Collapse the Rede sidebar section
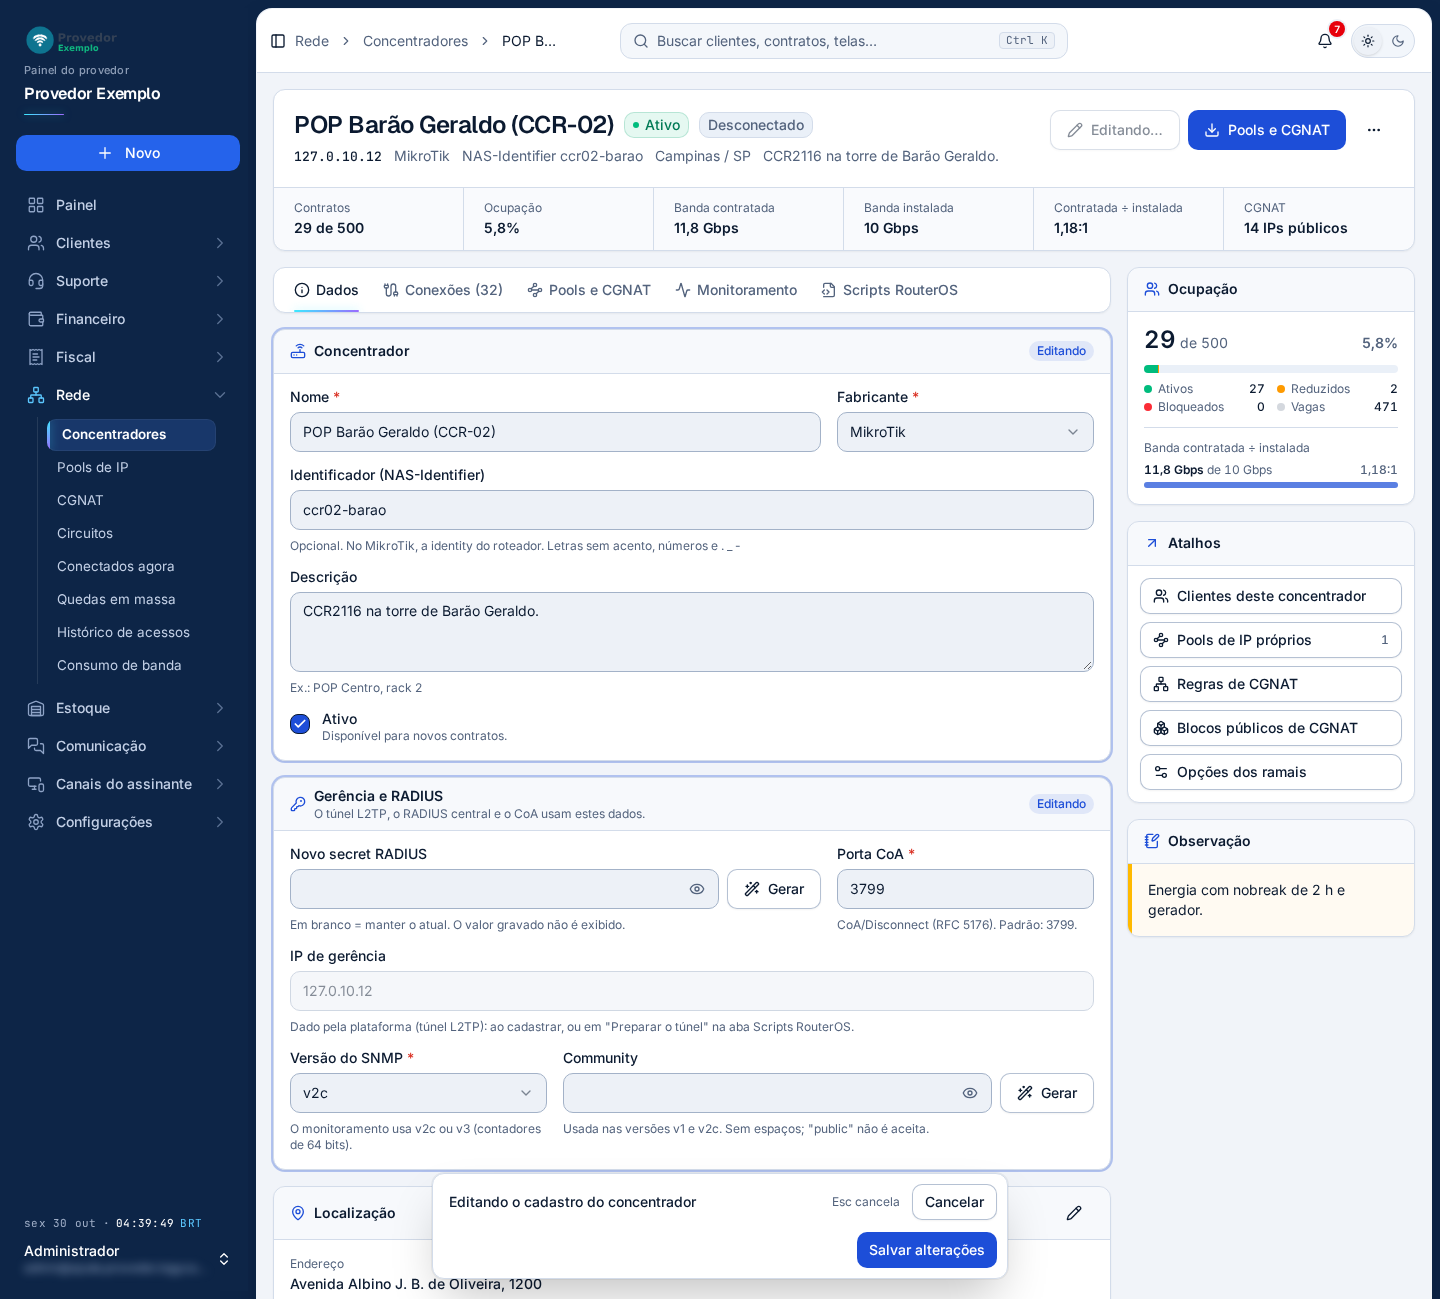1440x1299 pixels. pyautogui.click(x=128, y=395)
